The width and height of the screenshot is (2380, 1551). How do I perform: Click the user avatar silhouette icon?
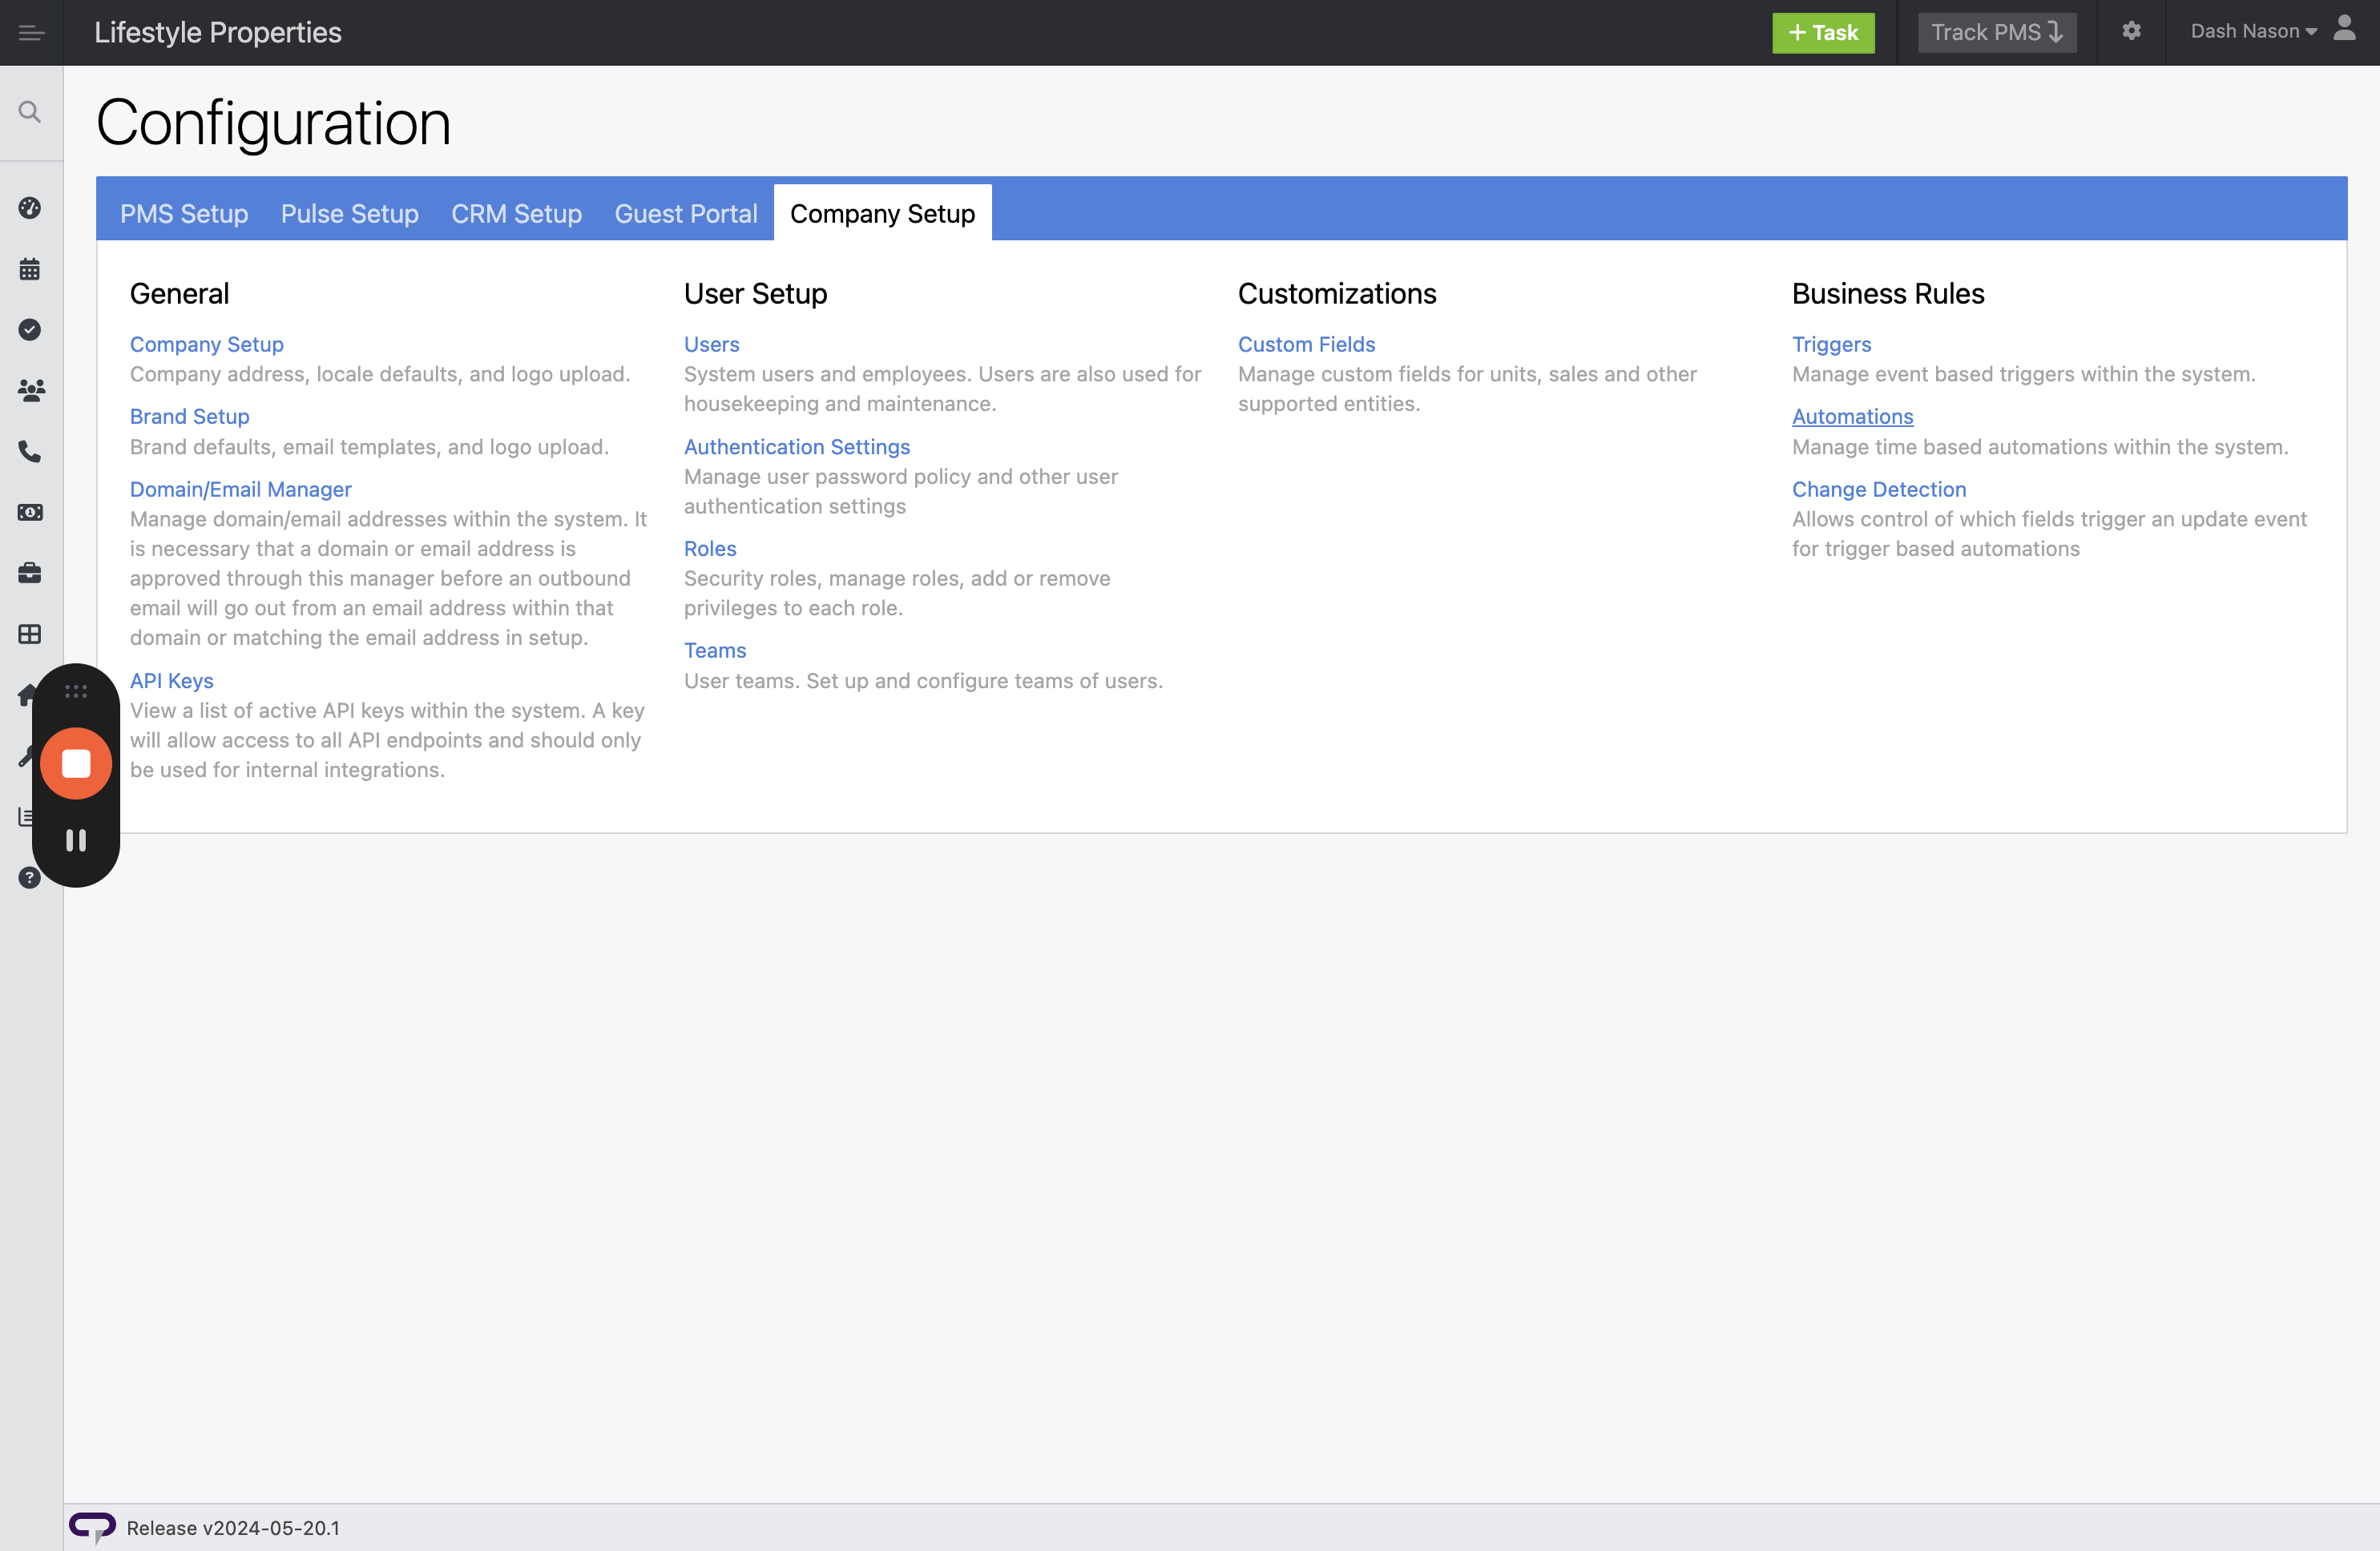pyautogui.click(x=2344, y=28)
